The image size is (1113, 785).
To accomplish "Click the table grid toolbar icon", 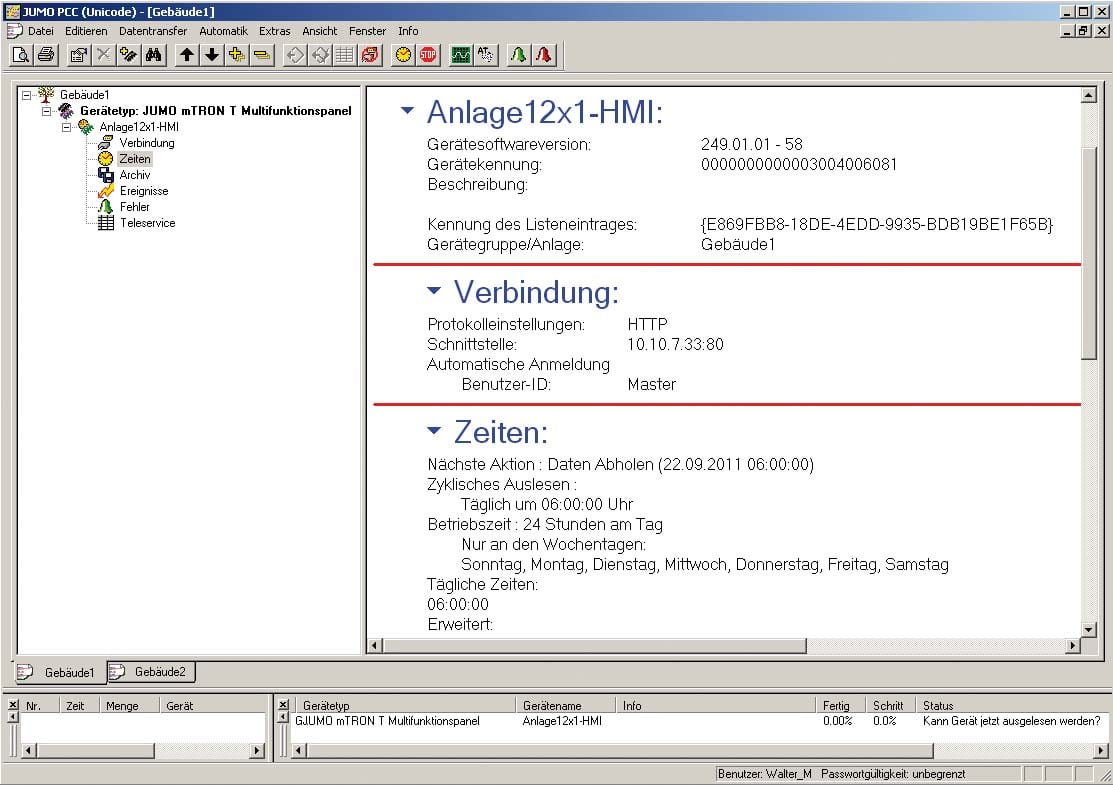I will point(343,55).
